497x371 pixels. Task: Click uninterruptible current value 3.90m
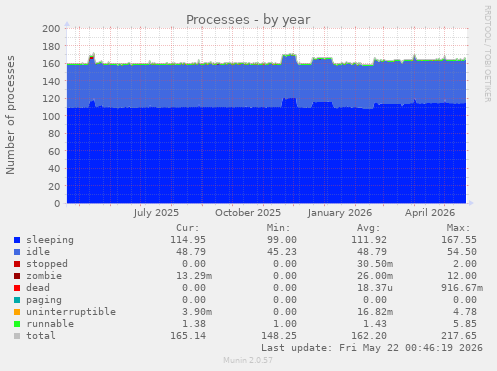[x=197, y=312]
